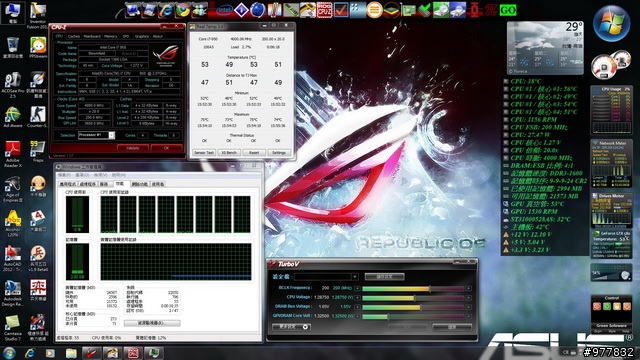Image resolution: width=640 pixels, height=360 pixels.
Task: Open the AutoCAD 2012 desktop shortcut
Action: 13,258
